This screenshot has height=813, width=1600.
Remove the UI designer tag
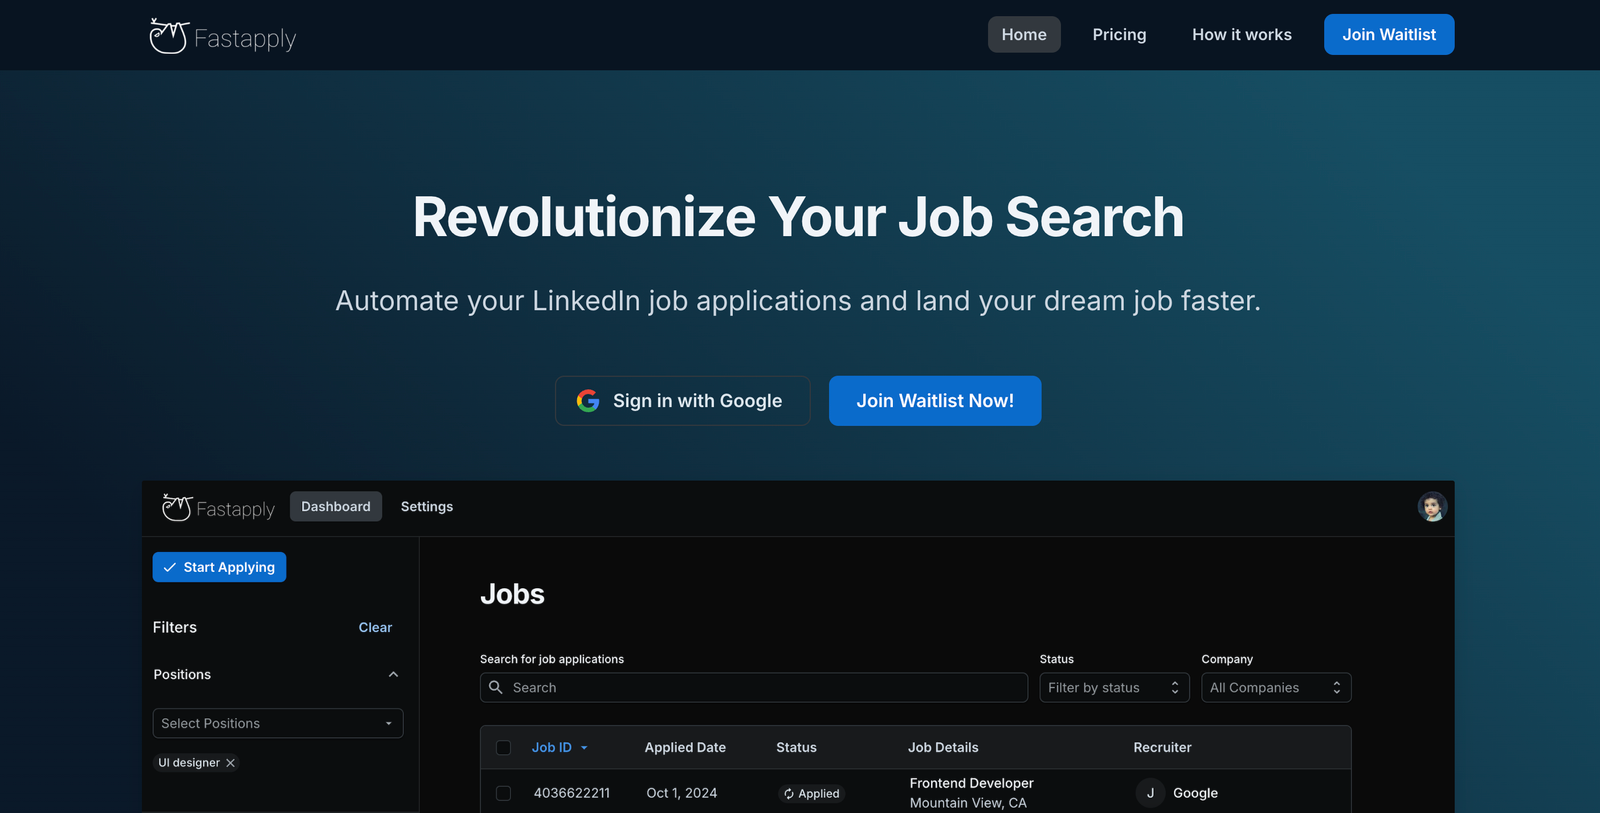point(230,763)
